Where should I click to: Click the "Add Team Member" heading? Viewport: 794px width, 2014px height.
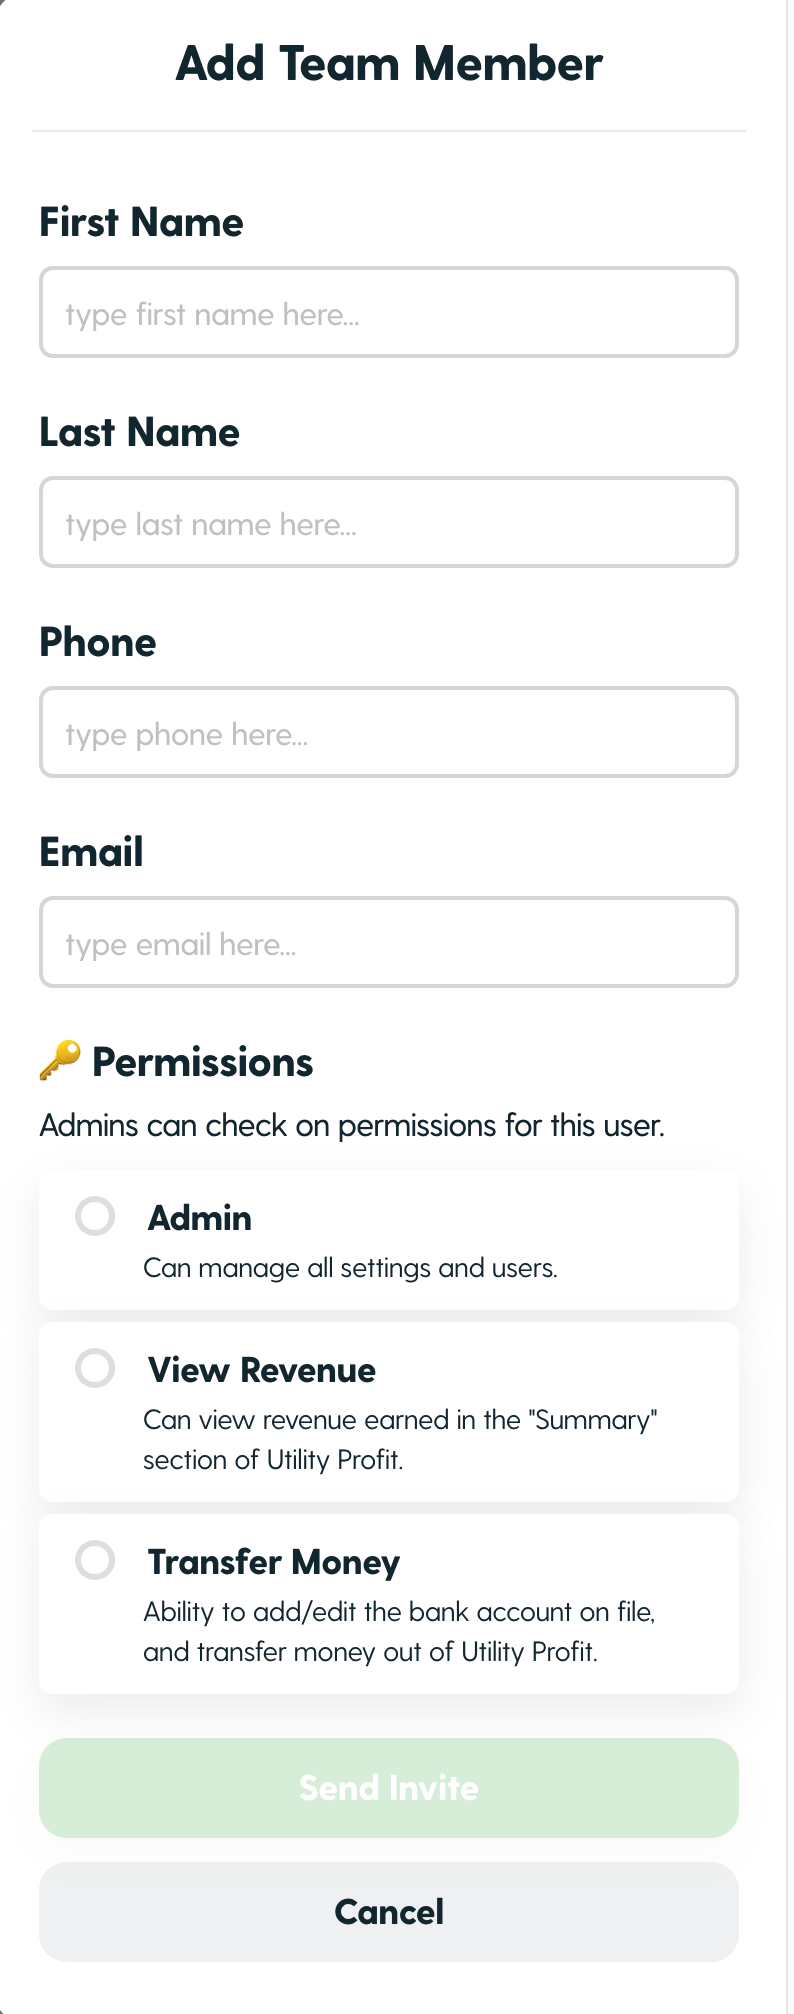pos(389,64)
